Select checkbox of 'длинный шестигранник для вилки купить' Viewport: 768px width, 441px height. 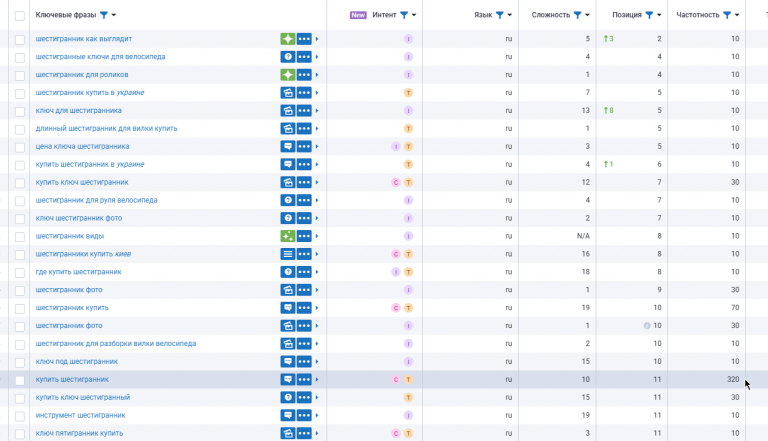[20, 129]
